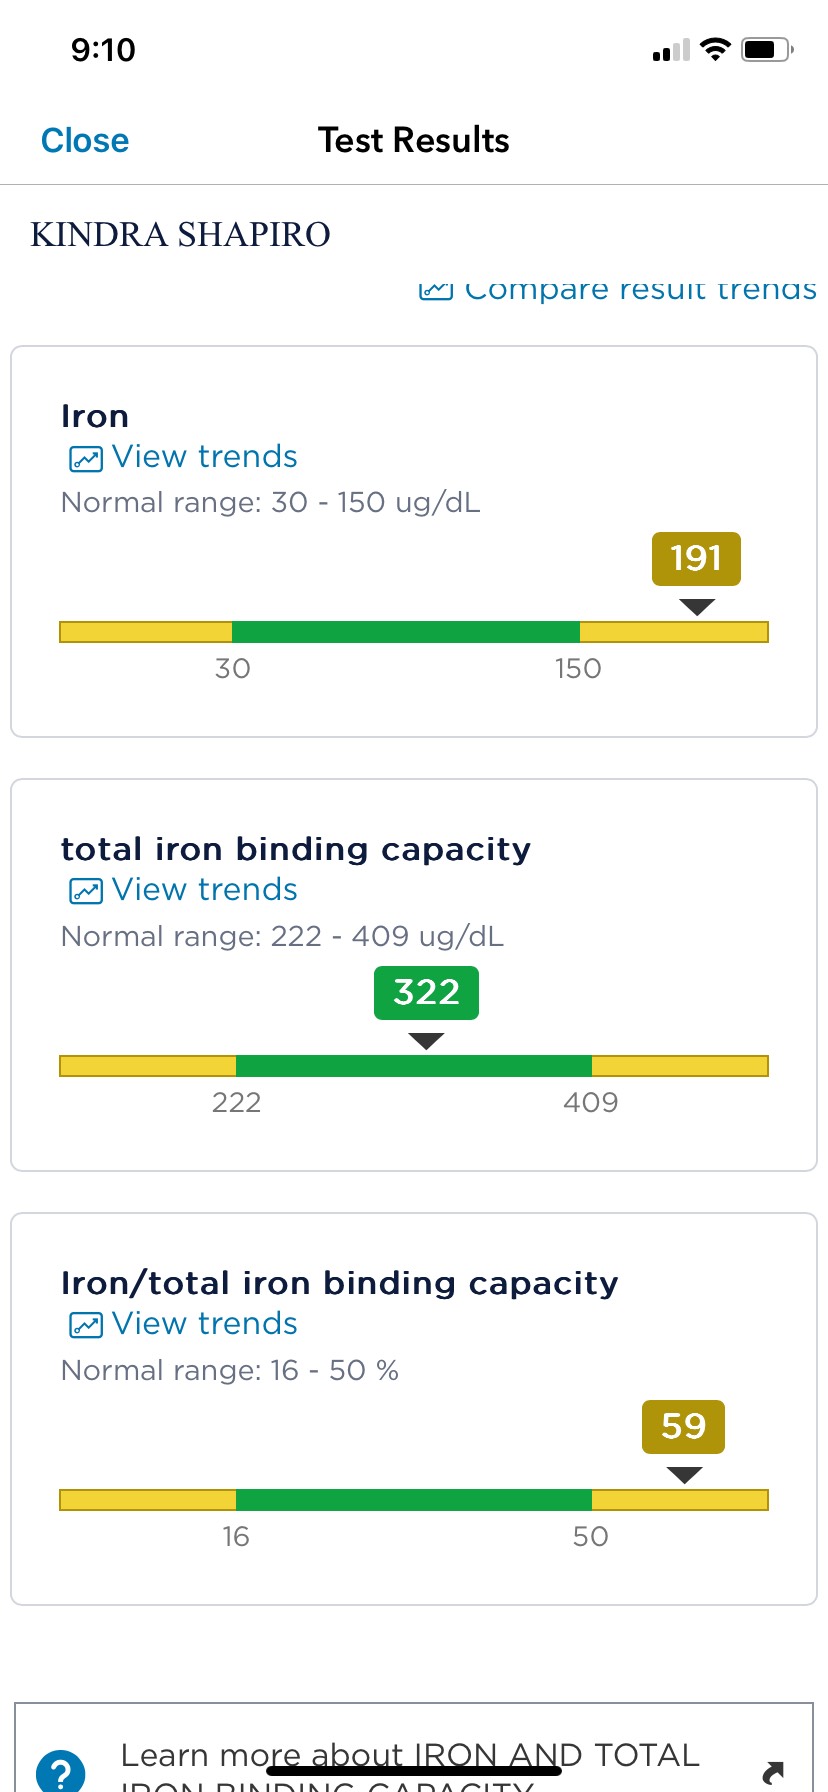This screenshot has width=828, height=1792.
Task: Tap the Compare result trends chart icon
Action: (x=435, y=291)
